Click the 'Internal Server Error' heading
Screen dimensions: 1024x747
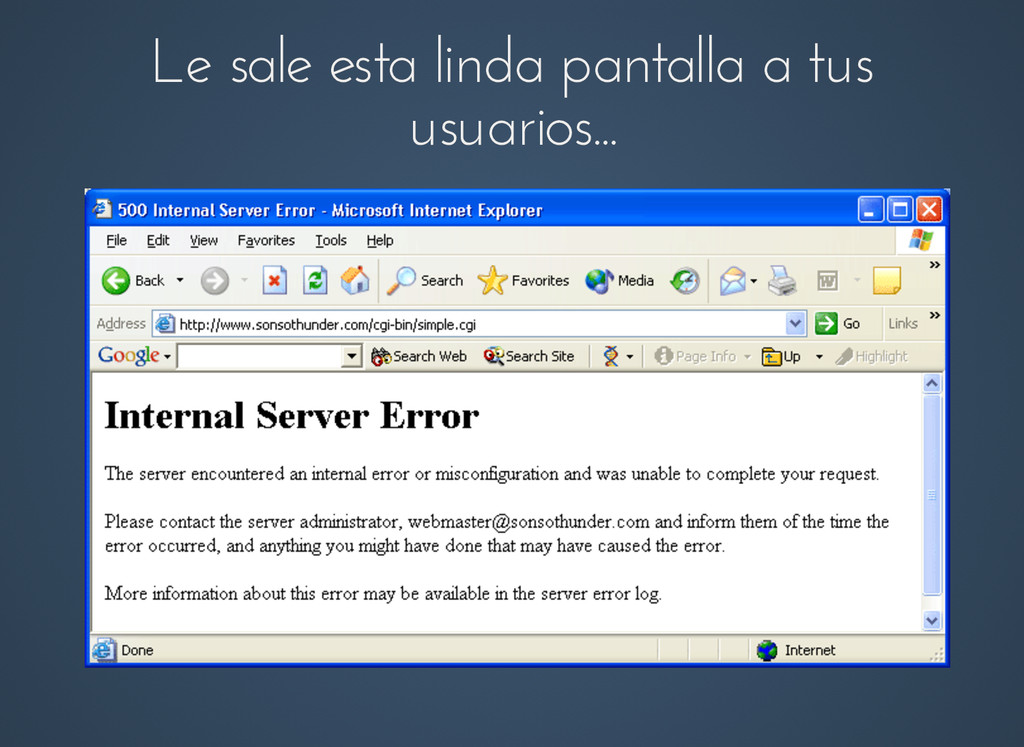point(291,416)
